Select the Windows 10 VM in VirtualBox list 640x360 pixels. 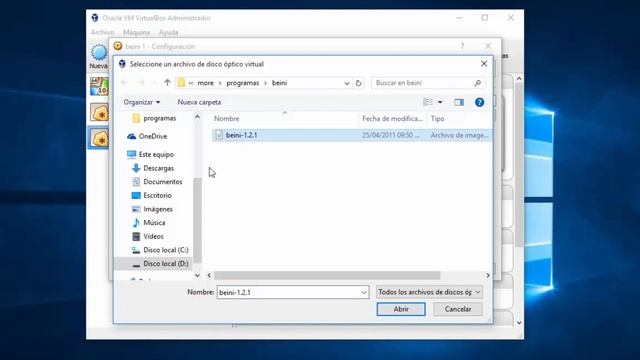click(x=99, y=86)
